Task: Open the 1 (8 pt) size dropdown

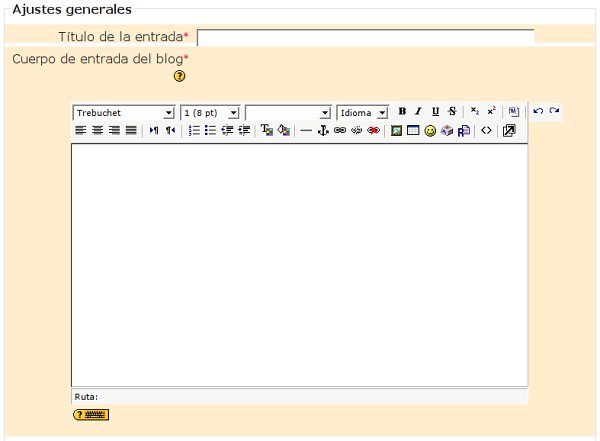Action: [210, 113]
